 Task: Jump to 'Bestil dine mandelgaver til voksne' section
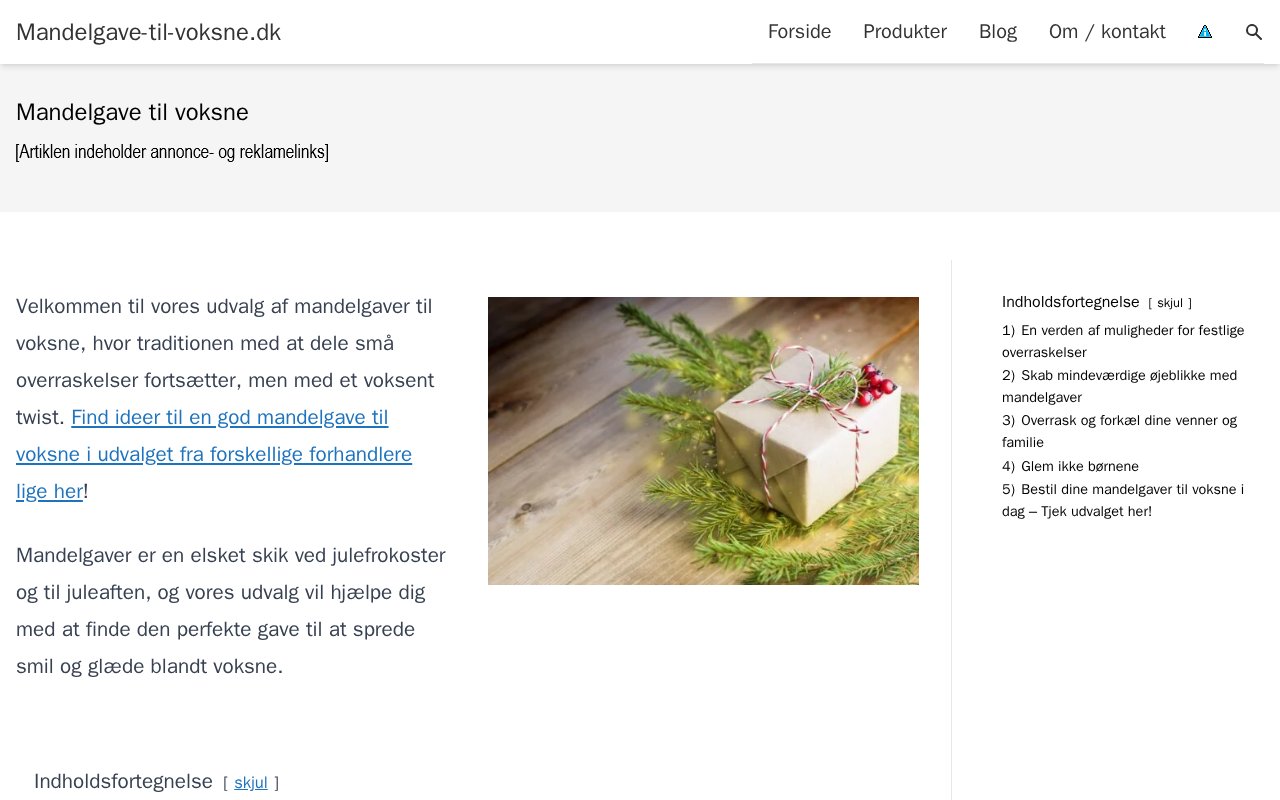coord(1123,500)
